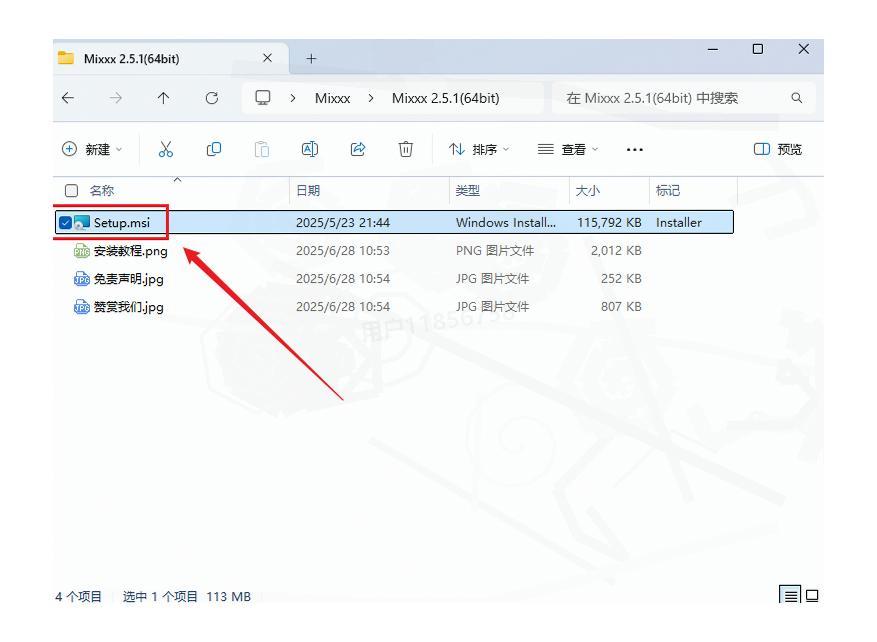Viewport: 877px width, 642px height.
Task: Select the 安装教程.png file
Action: 130,251
